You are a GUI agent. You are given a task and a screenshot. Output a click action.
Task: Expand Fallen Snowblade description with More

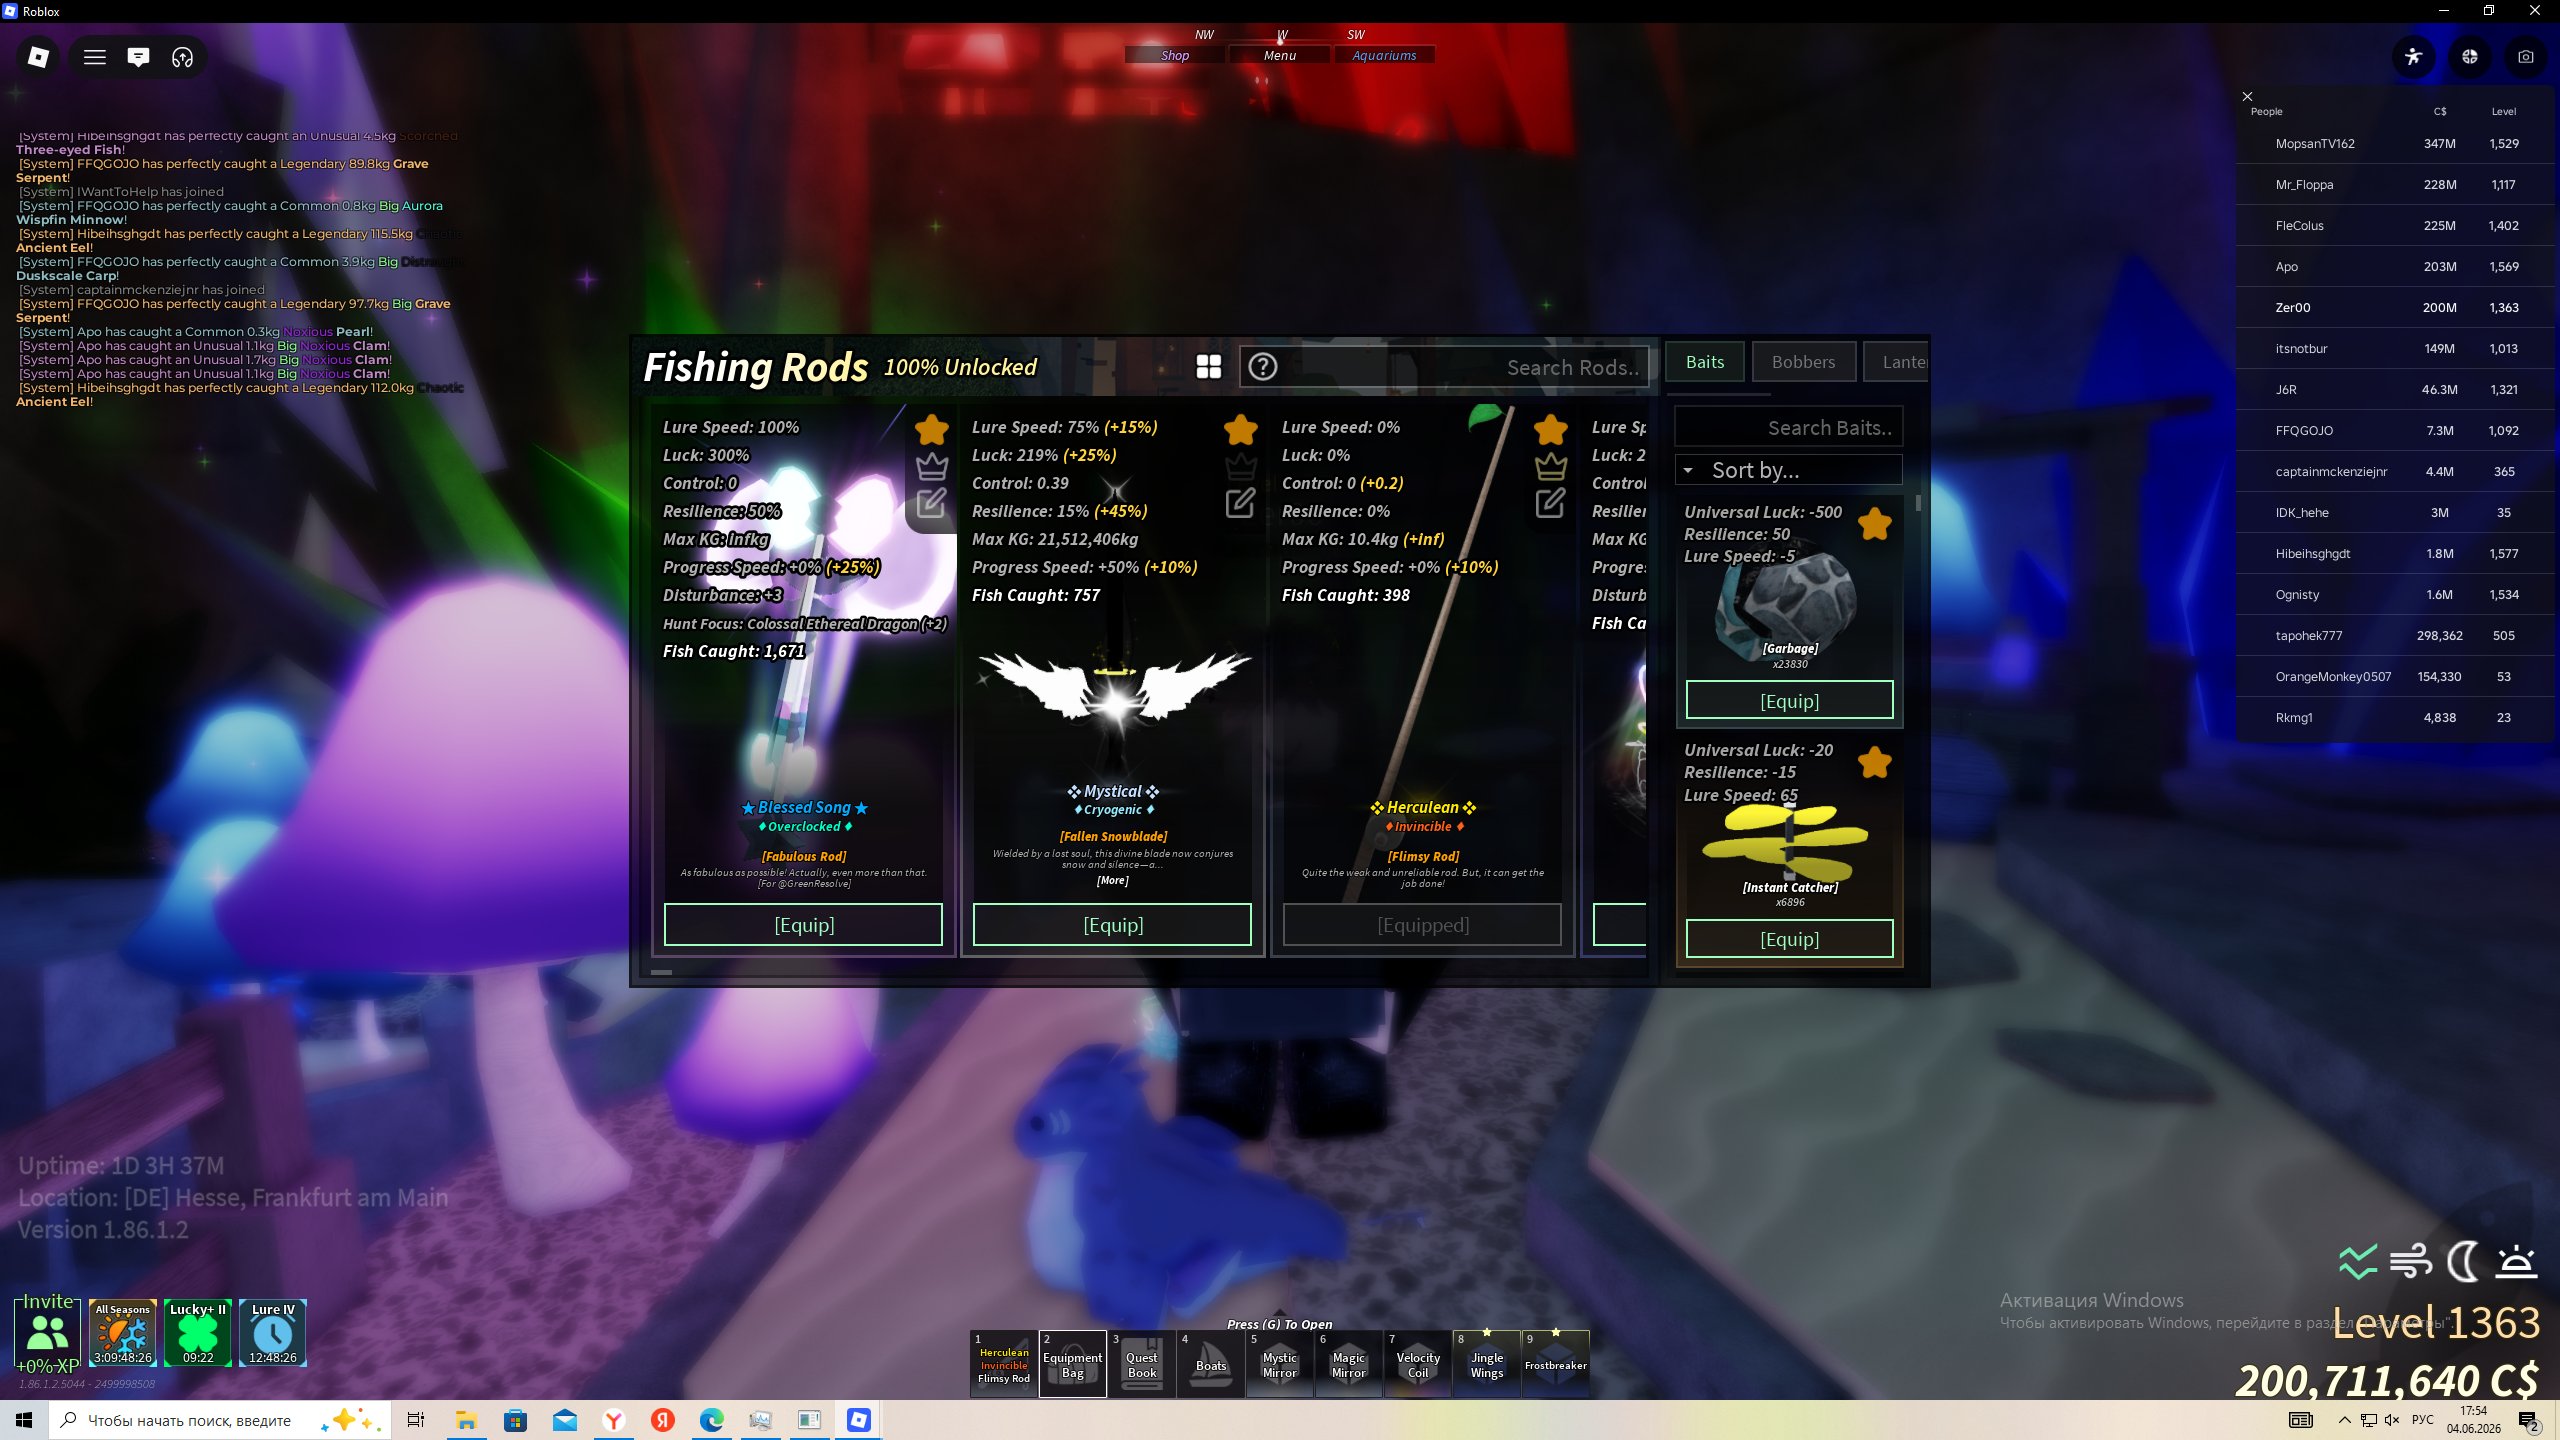[x=1112, y=881]
